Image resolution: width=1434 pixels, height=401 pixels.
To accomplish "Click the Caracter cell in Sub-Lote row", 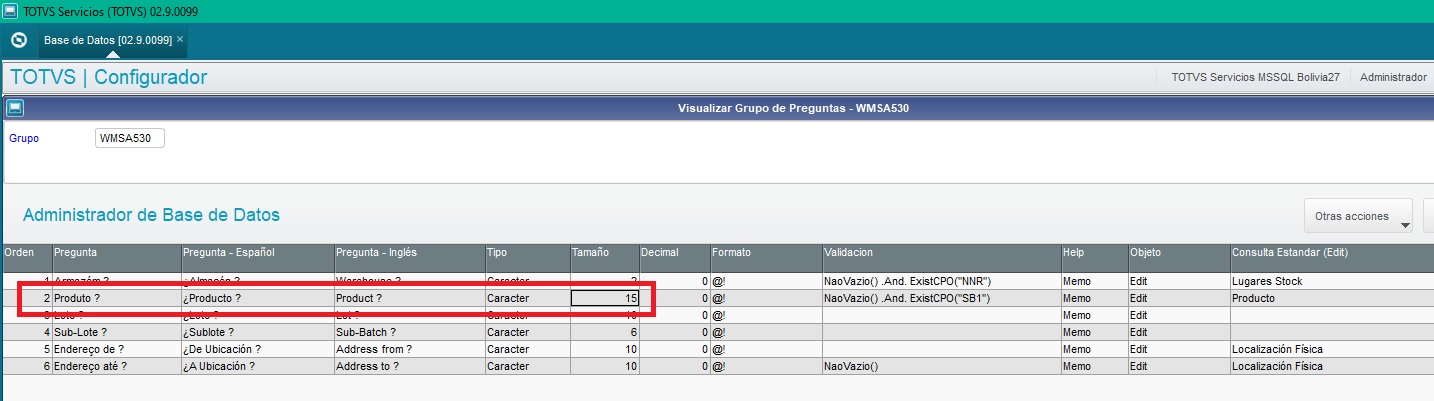I will click(x=527, y=332).
